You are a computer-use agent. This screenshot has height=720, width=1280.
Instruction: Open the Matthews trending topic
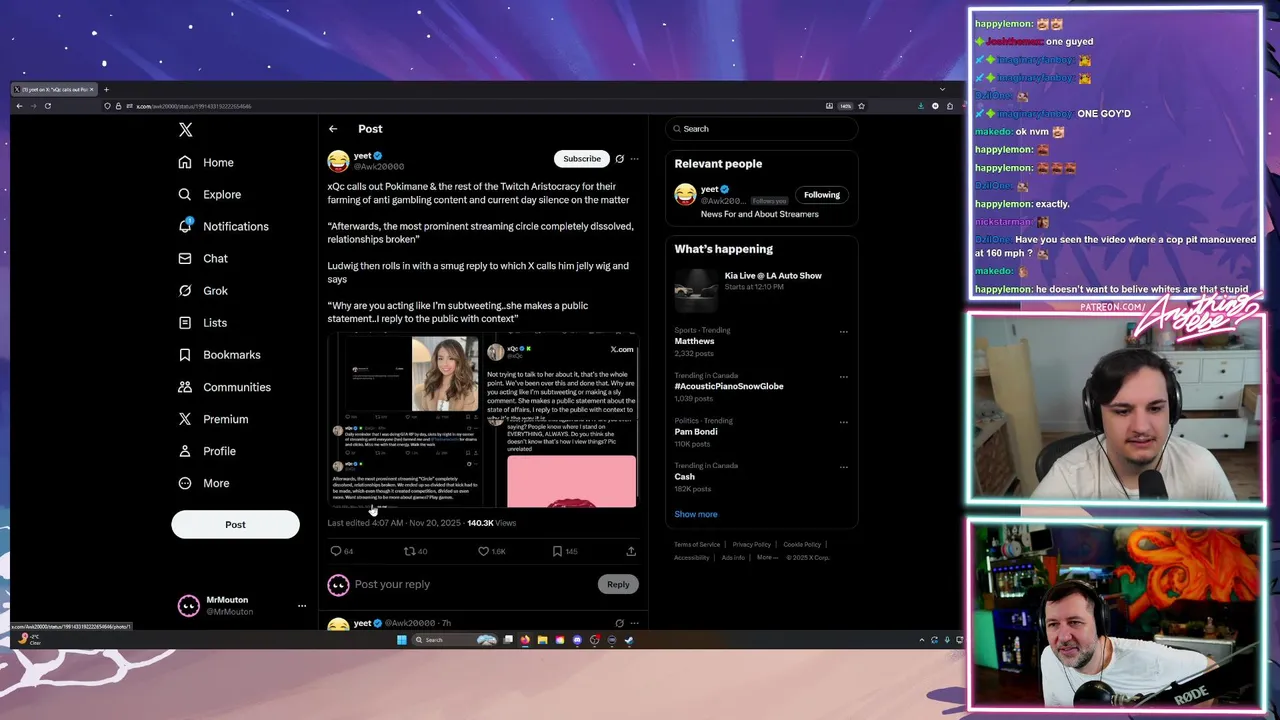click(x=694, y=341)
